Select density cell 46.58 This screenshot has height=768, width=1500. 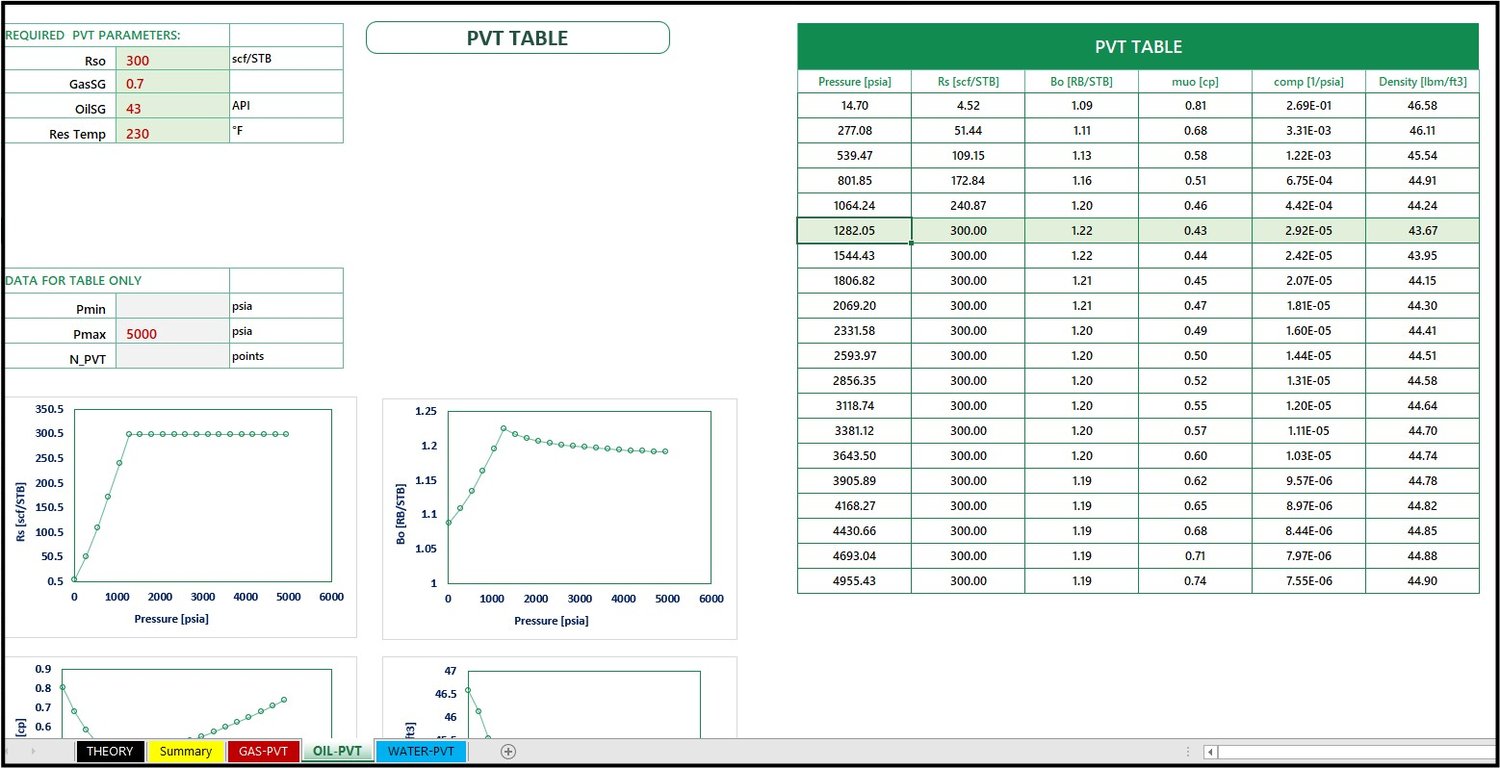pyautogui.click(x=1422, y=105)
